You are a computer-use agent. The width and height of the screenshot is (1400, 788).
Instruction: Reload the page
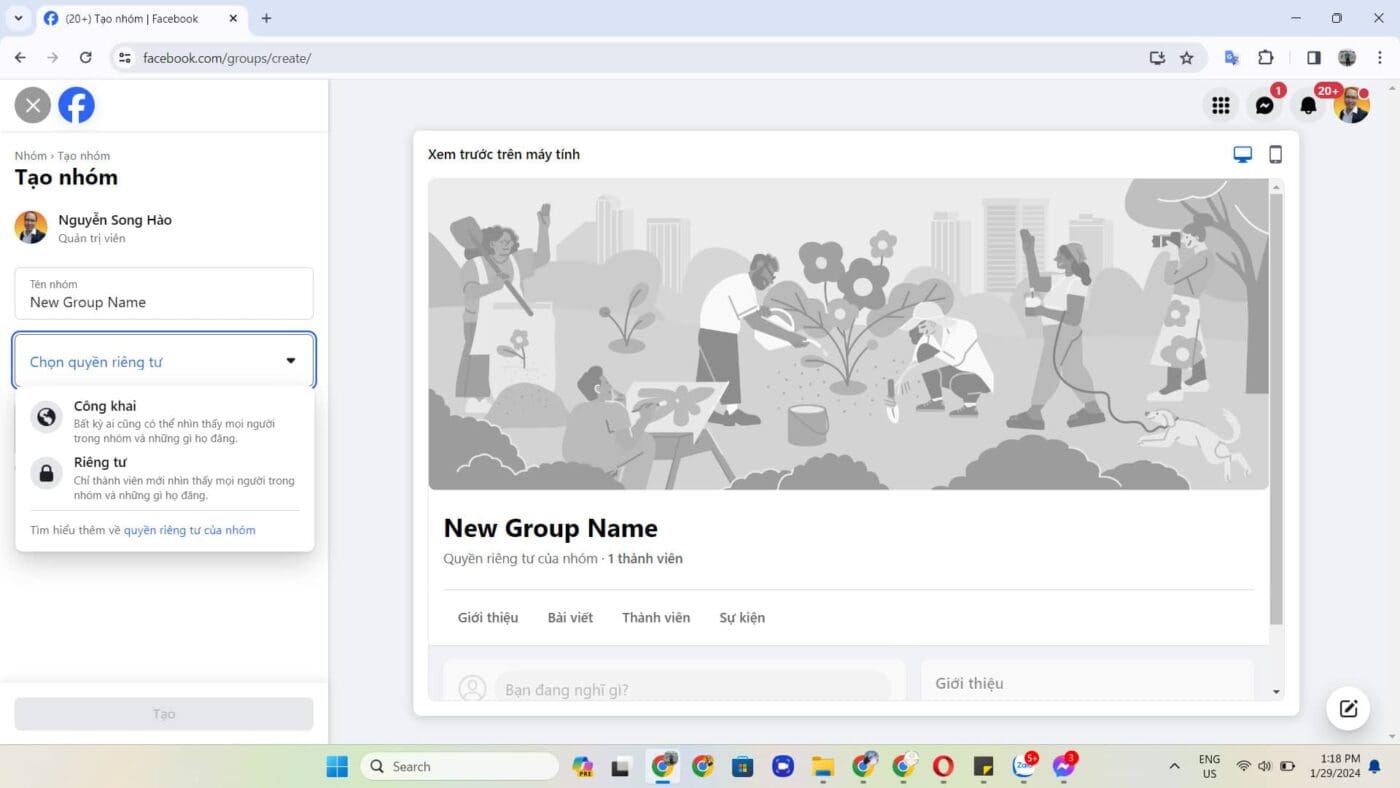[86, 58]
